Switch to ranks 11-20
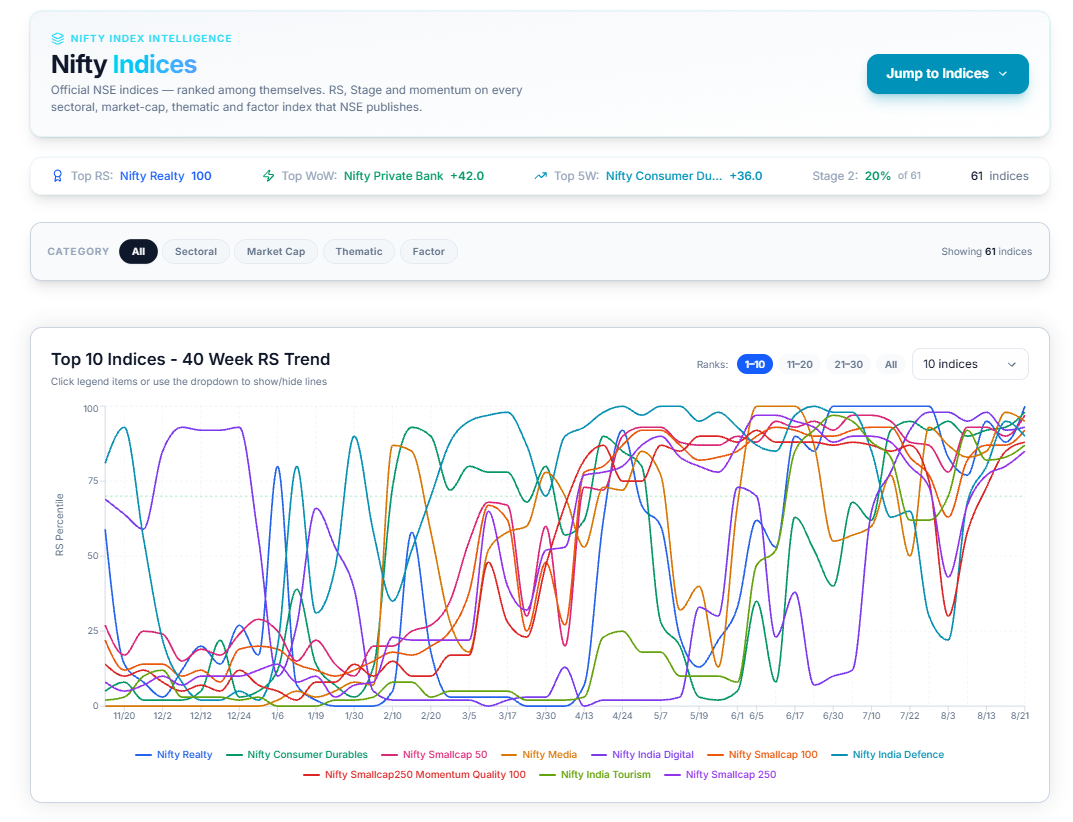 [799, 364]
